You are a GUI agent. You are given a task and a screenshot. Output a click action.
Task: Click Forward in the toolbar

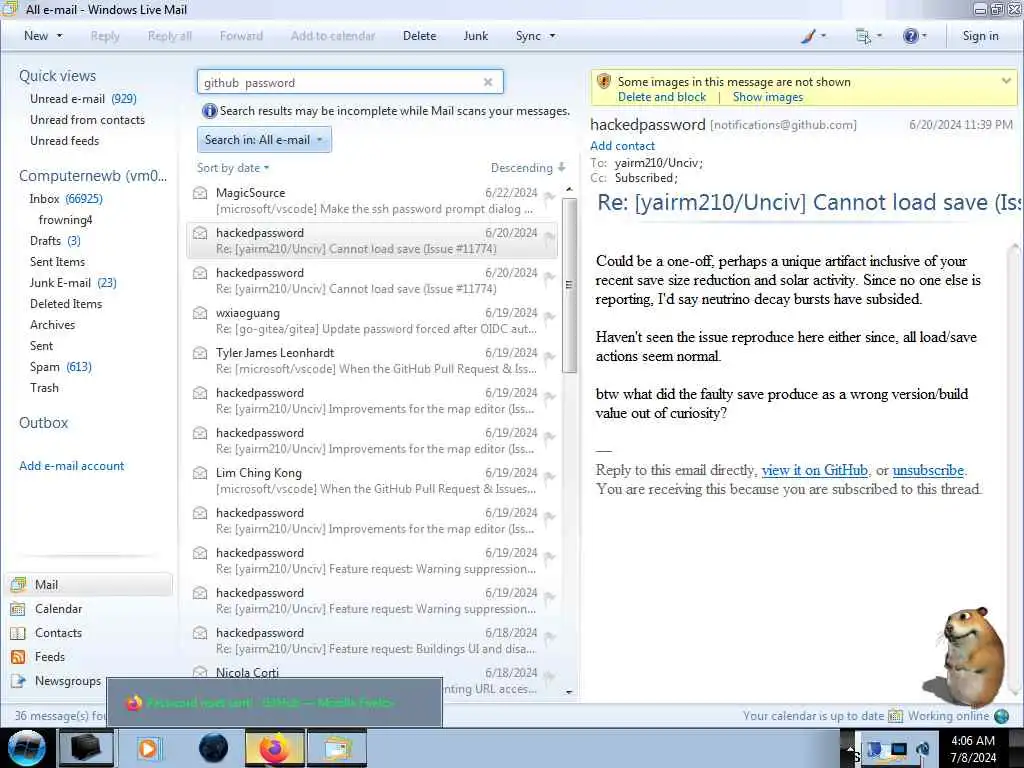point(241,36)
